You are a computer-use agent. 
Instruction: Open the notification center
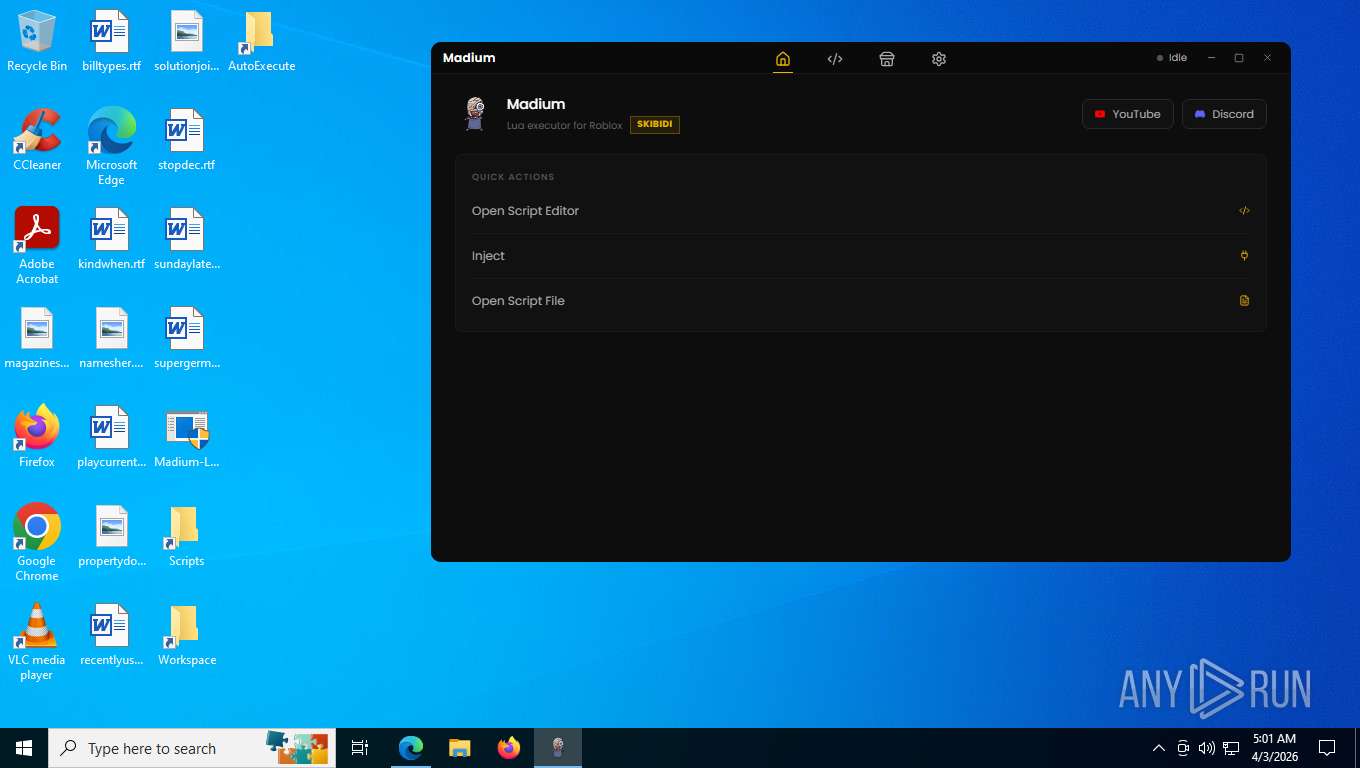[x=1327, y=748]
